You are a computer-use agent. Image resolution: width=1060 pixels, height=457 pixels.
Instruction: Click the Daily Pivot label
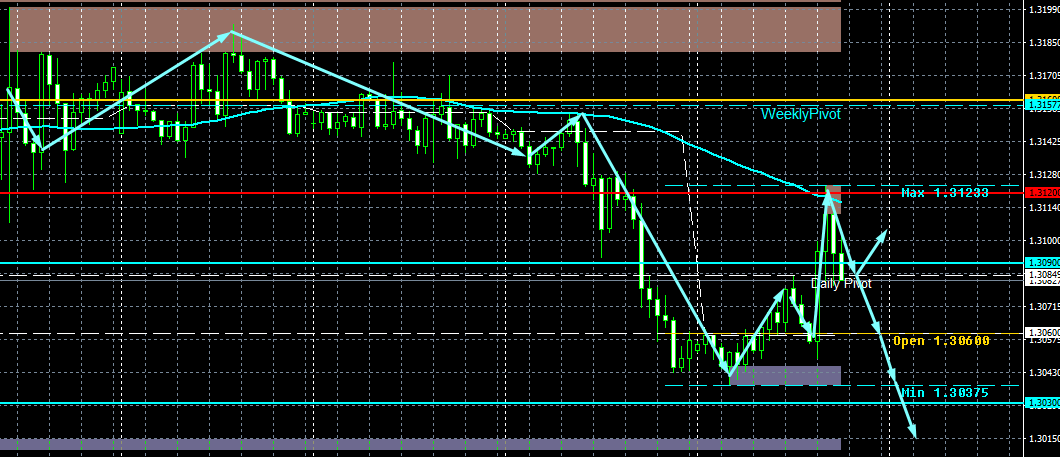point(841,284)
